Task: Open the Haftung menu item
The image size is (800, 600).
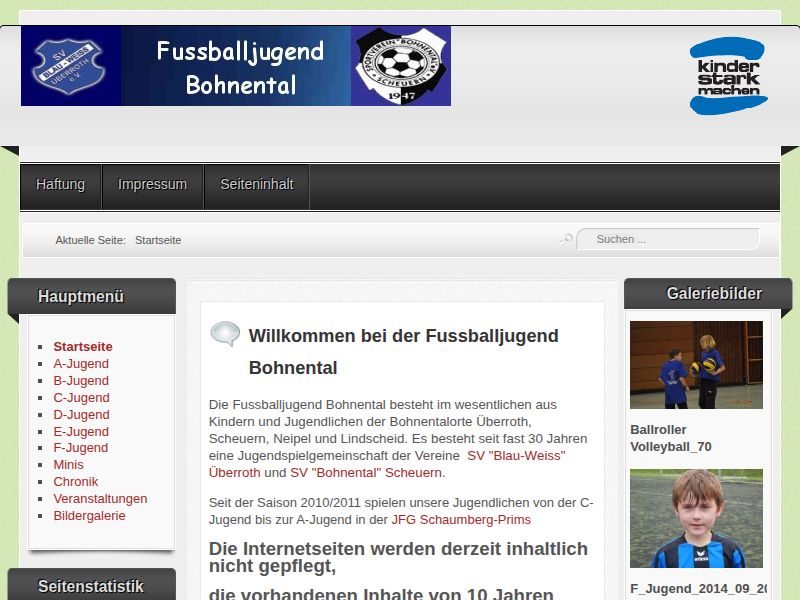Action: 61,185
